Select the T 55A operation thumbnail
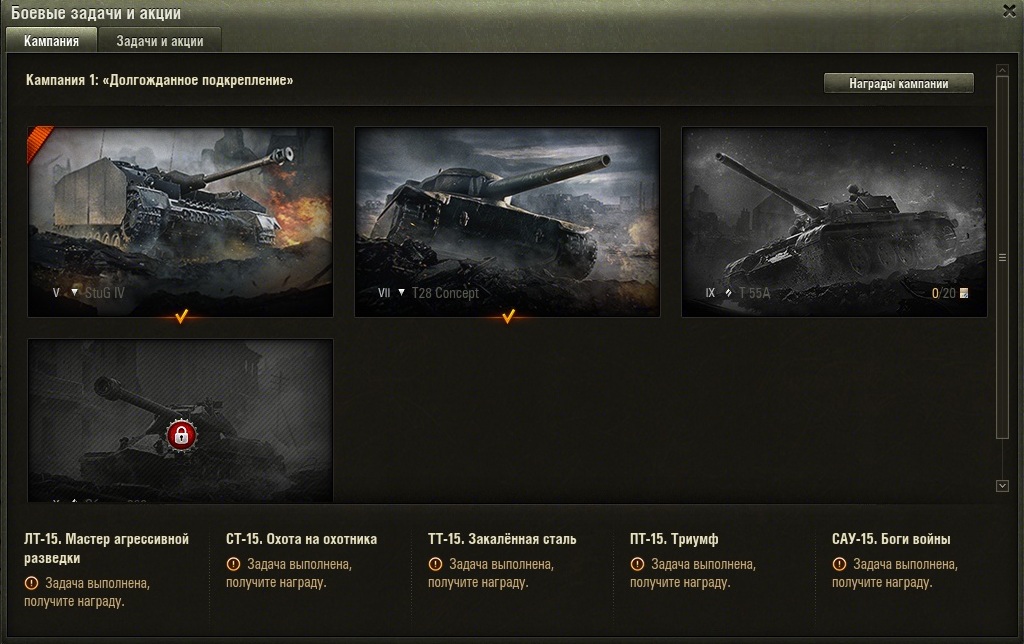The image size is (1024, 644). pos(834,220)
